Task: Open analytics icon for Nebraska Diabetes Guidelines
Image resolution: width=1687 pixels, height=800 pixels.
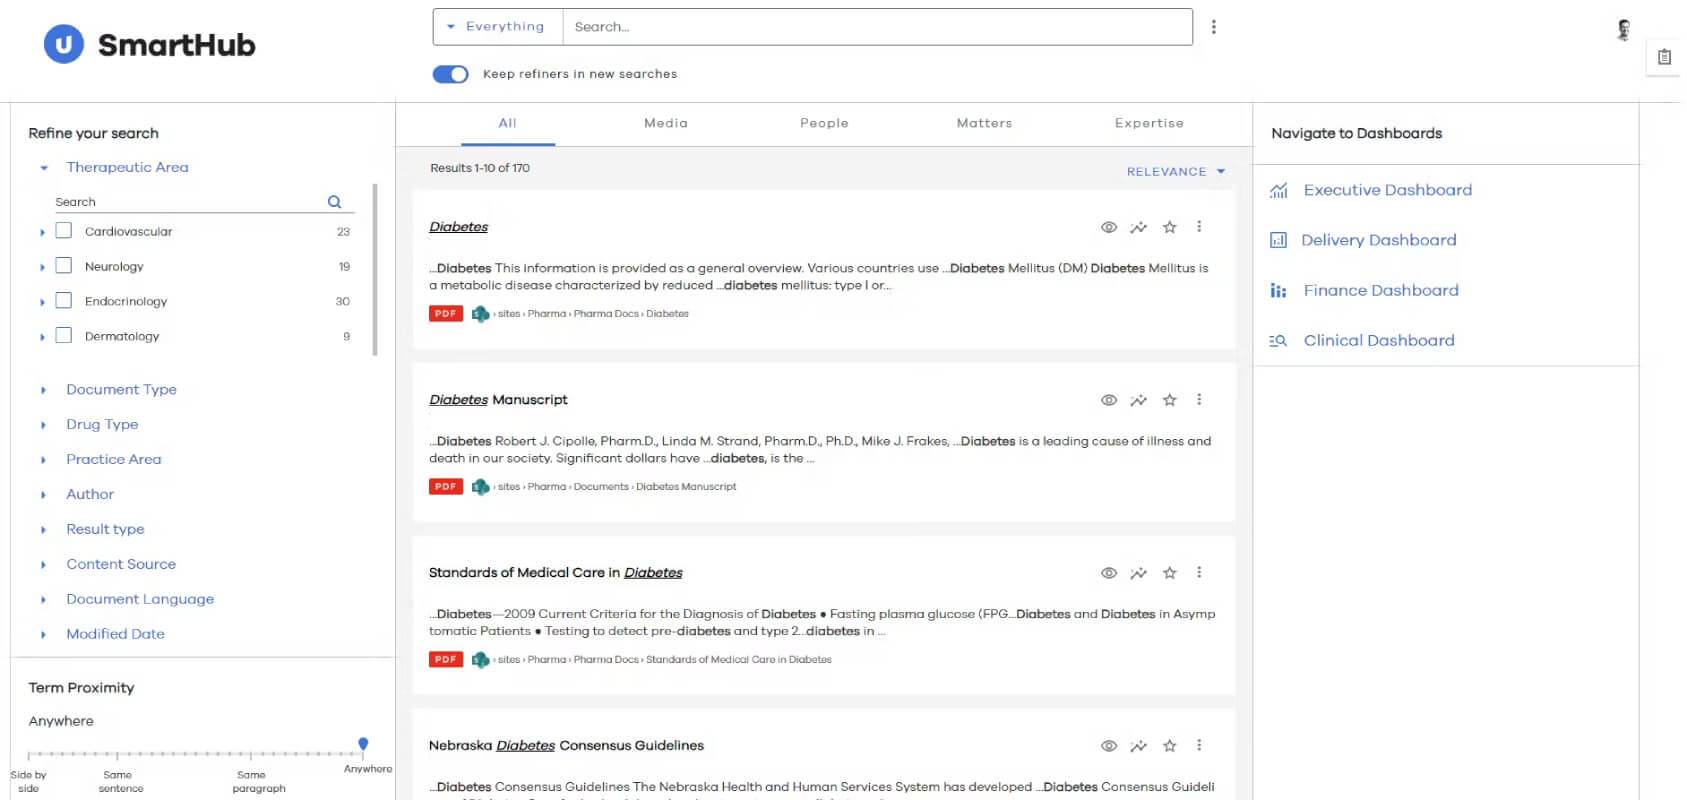Action: 1139,746
